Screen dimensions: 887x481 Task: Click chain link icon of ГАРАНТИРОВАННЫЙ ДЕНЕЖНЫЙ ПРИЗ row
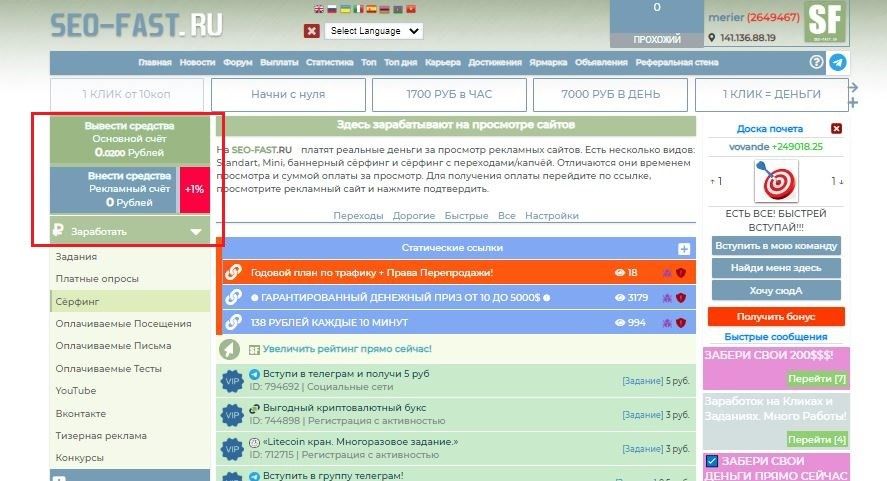pos(233,297)
